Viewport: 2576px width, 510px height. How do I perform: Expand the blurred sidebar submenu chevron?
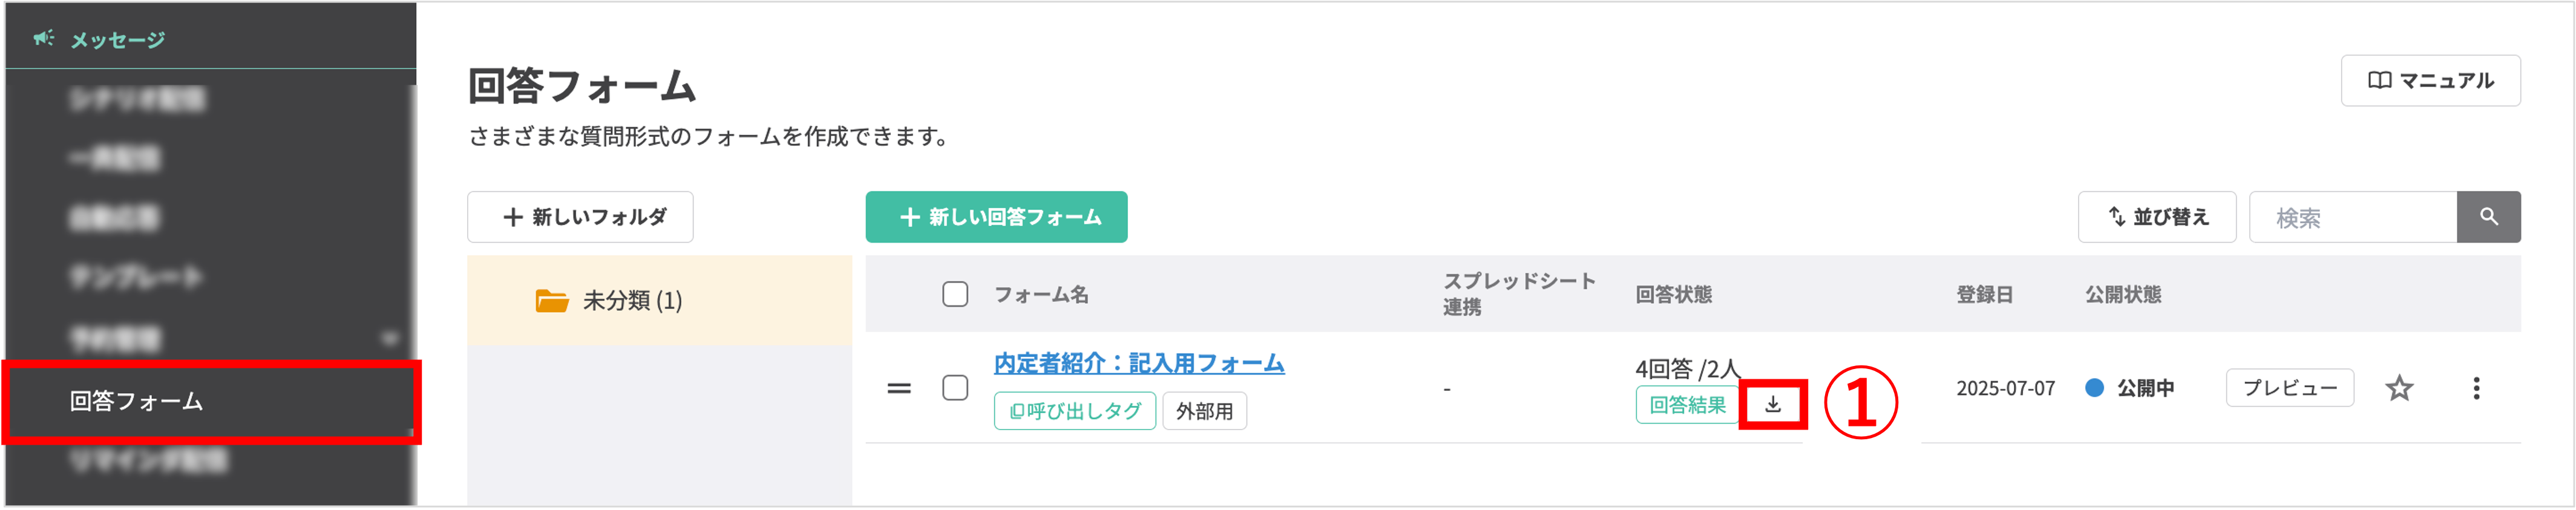tap(390, 339)
